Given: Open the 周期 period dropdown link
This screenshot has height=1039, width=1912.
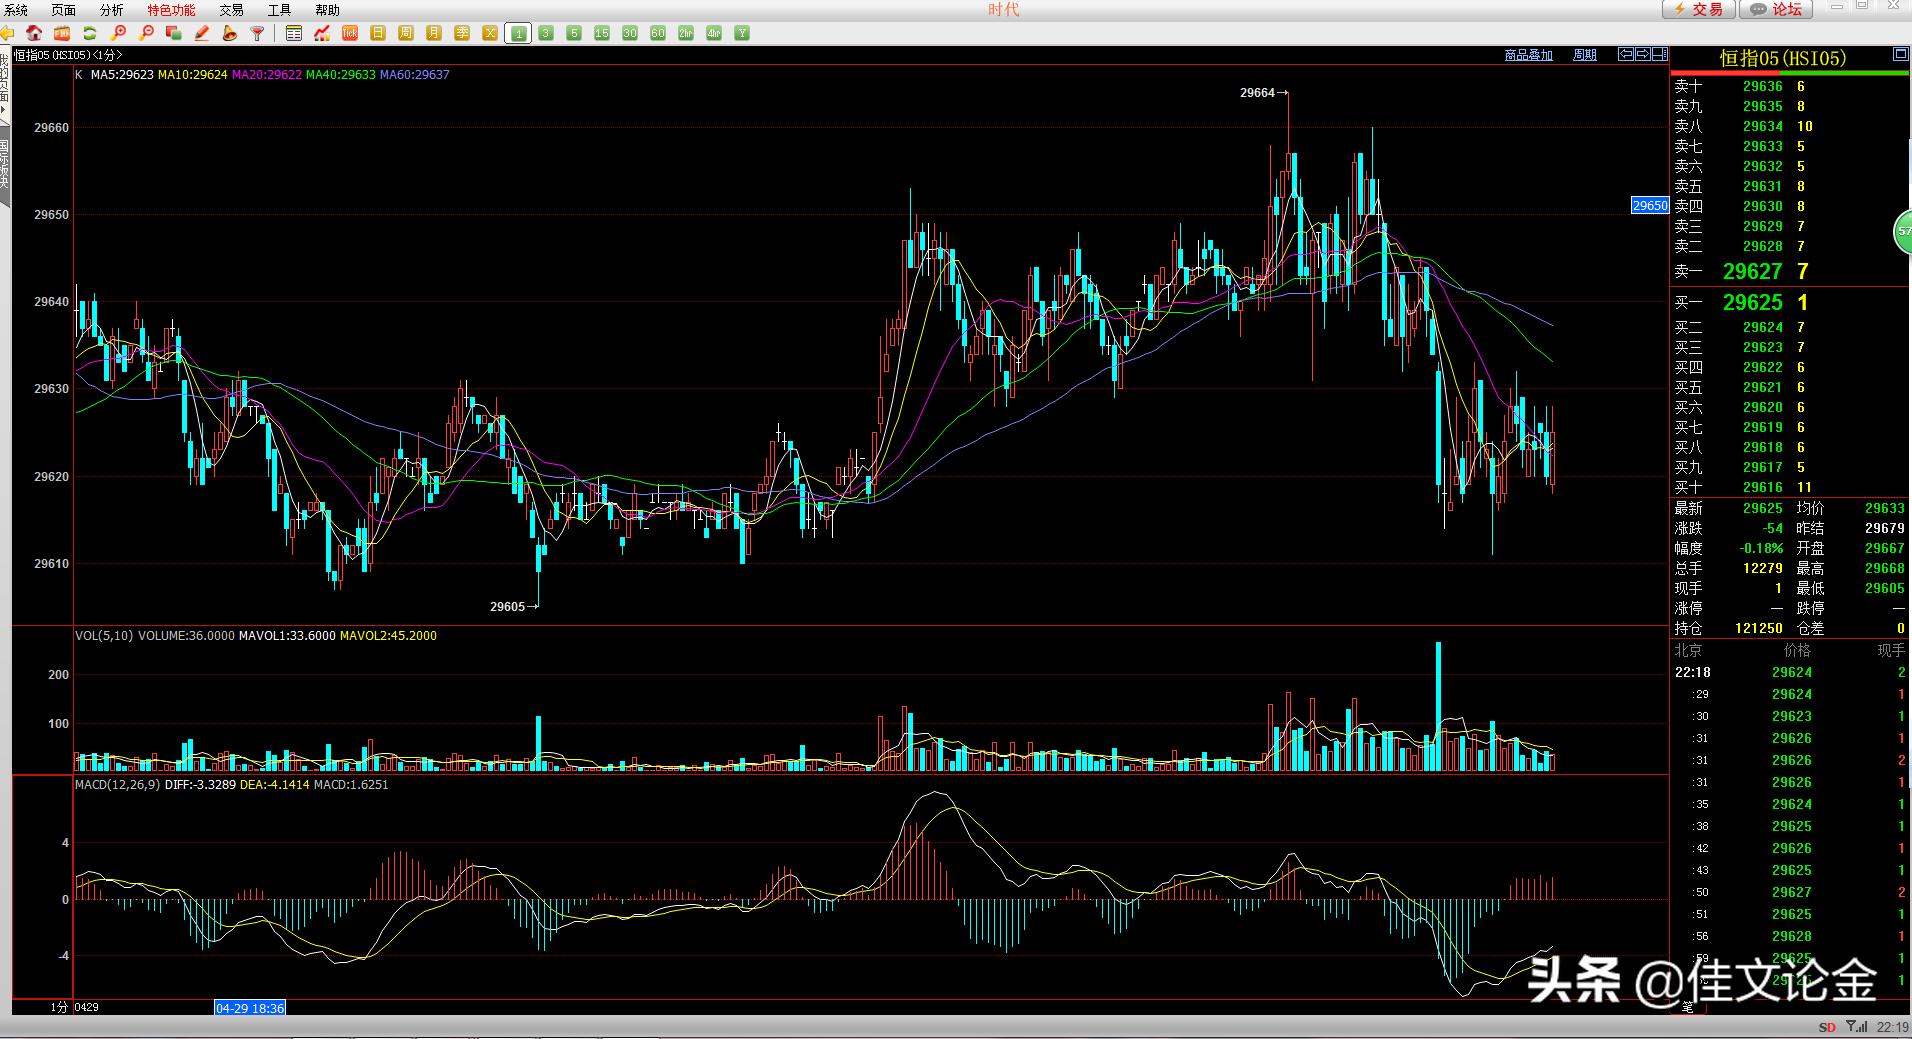Looking at the screenshot, I should click(x=1585, y=55).
